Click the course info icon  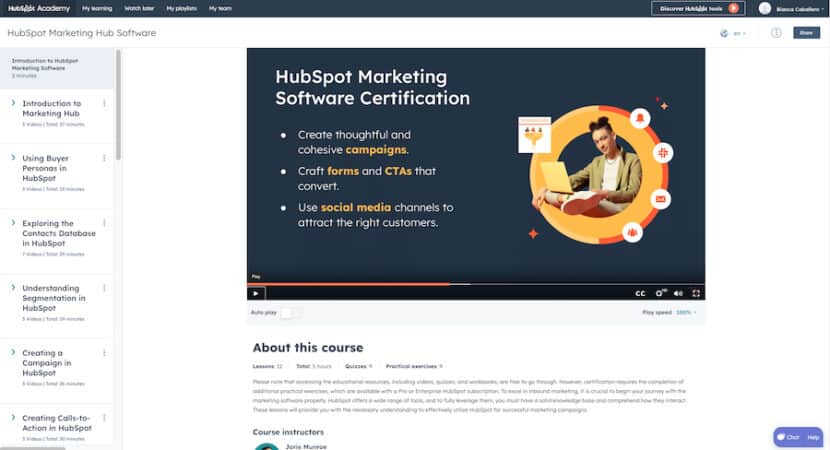(x=776, y=33)
